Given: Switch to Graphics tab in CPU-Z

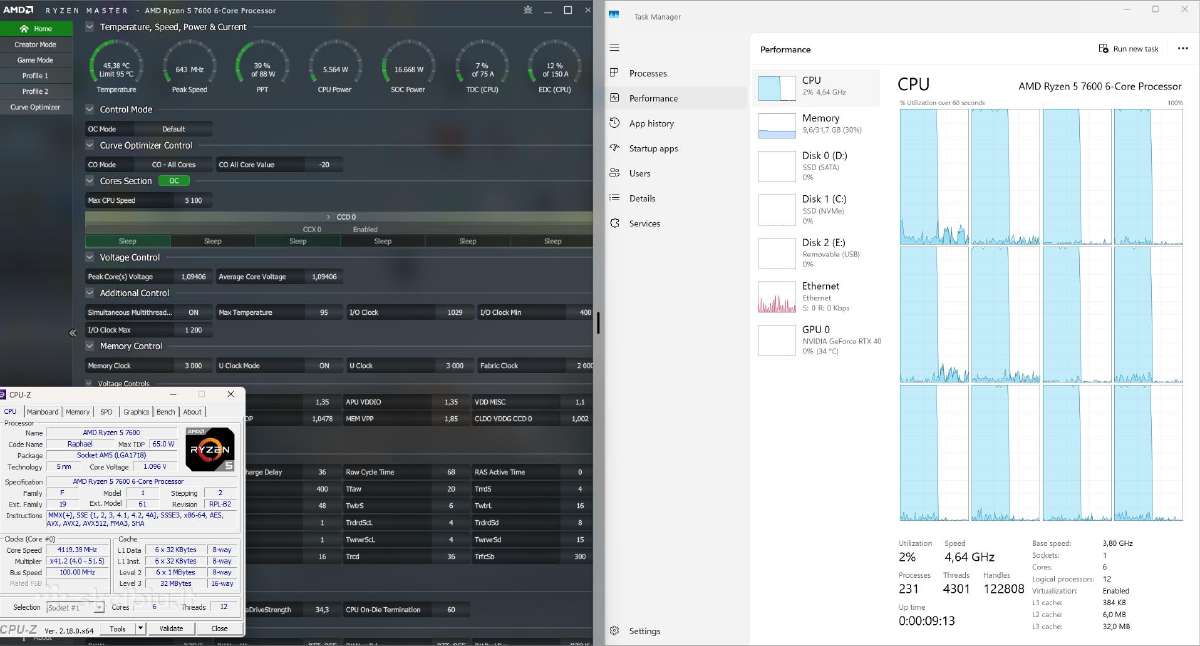Looking at the screenshot, I should click(x=136, y=411).
